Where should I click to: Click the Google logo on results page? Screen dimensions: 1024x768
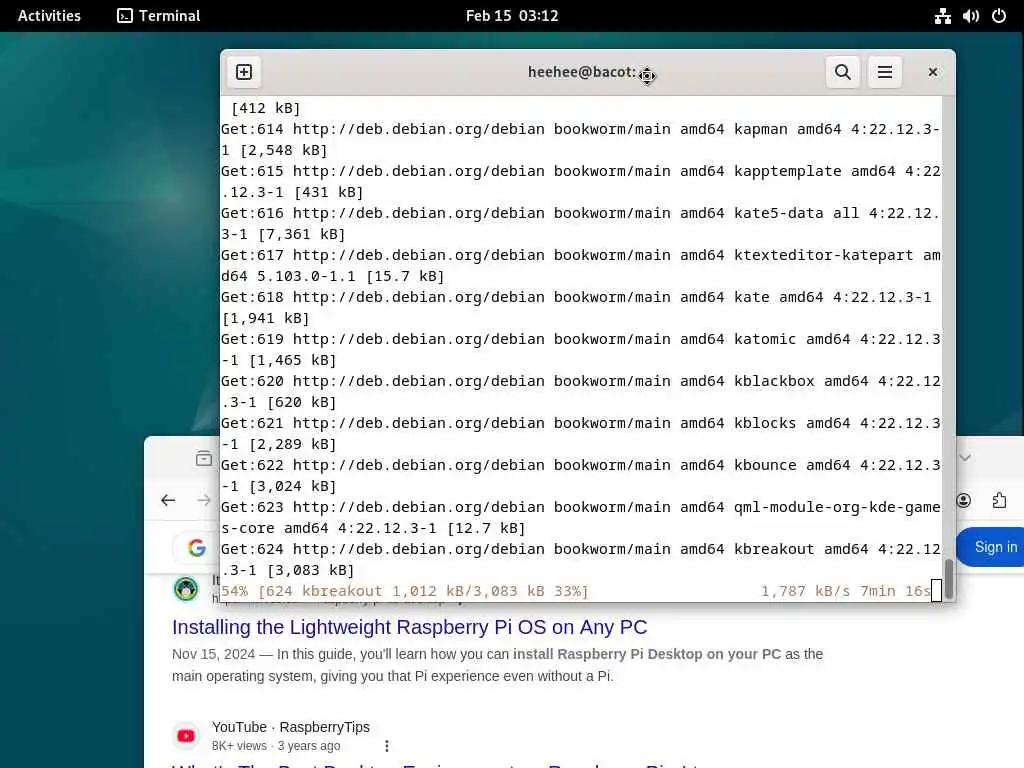[x=197, y=547]
